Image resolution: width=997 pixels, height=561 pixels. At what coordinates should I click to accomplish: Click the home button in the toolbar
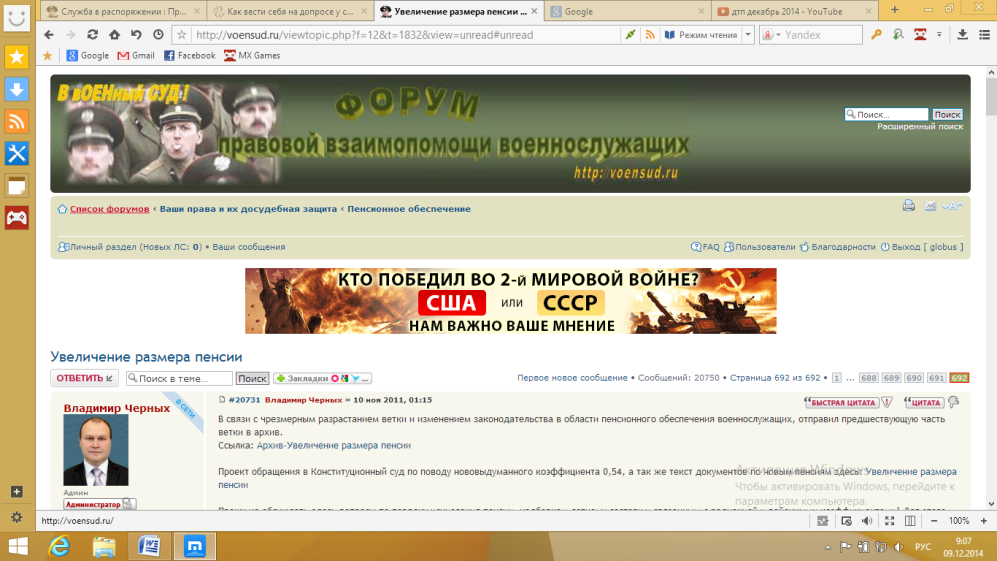click(114, 34)
